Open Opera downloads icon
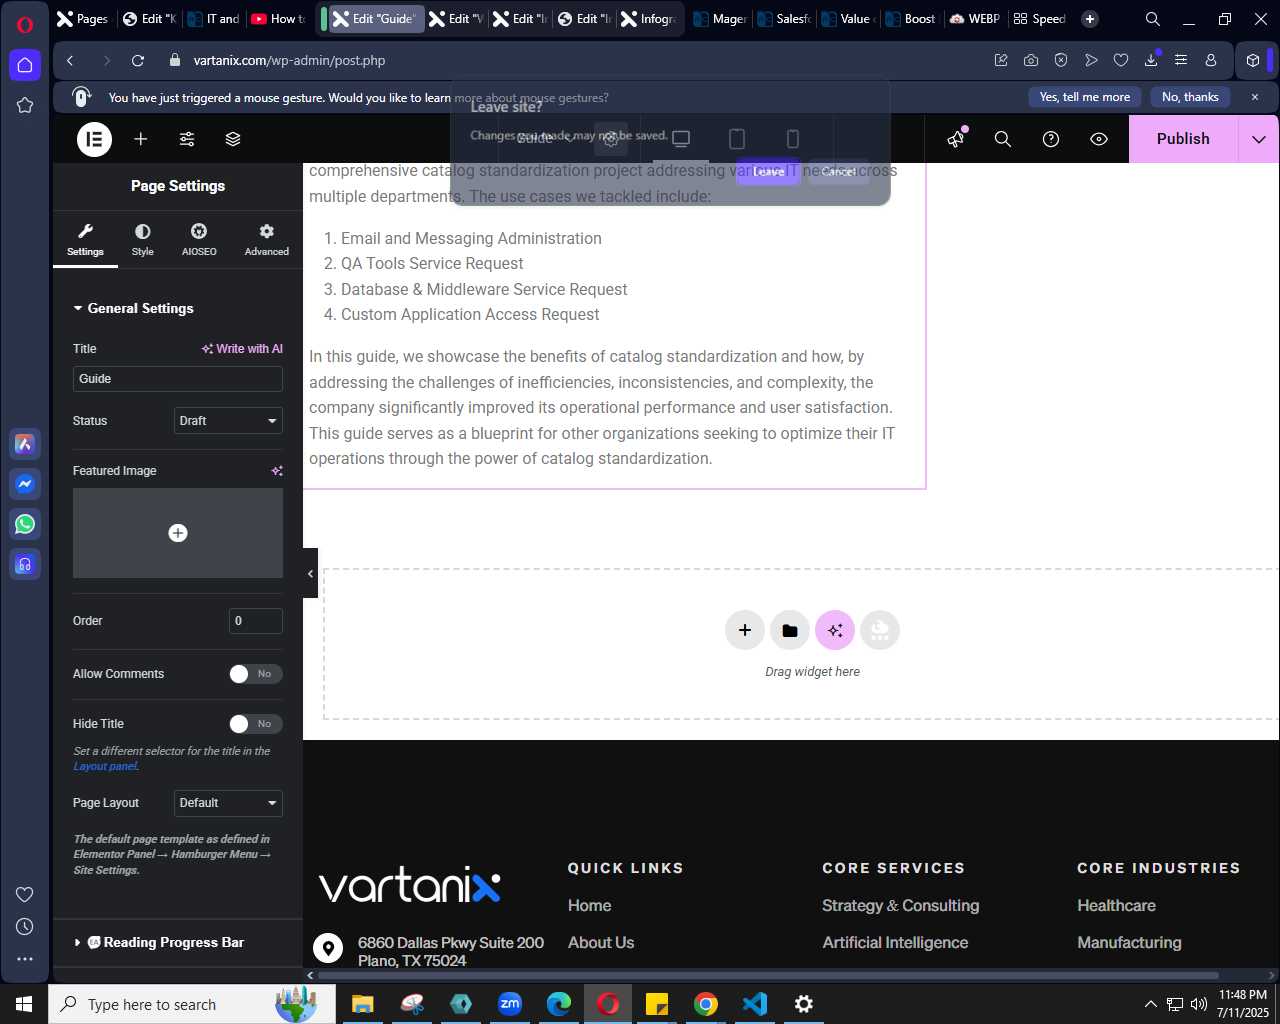The height and width of the screenshot is (1024, 1280). 1151,60
